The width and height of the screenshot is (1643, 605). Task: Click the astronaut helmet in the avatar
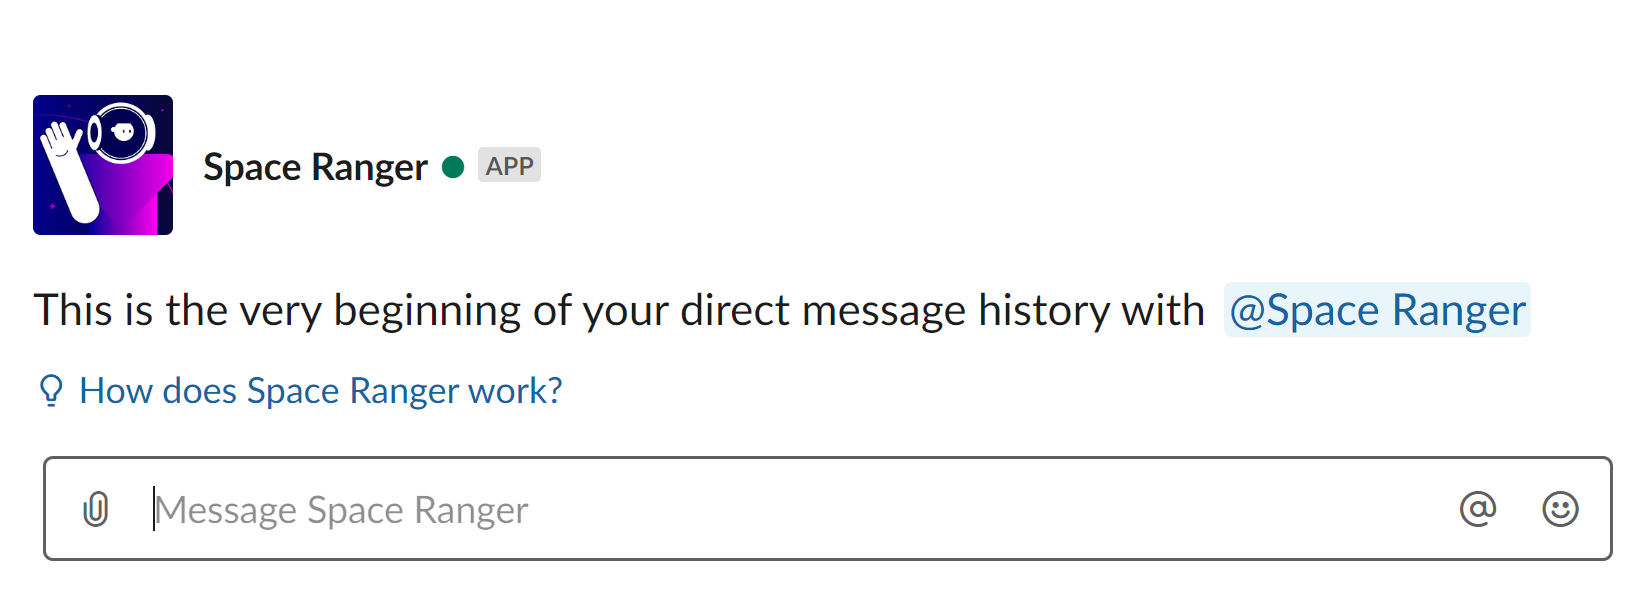122,133
